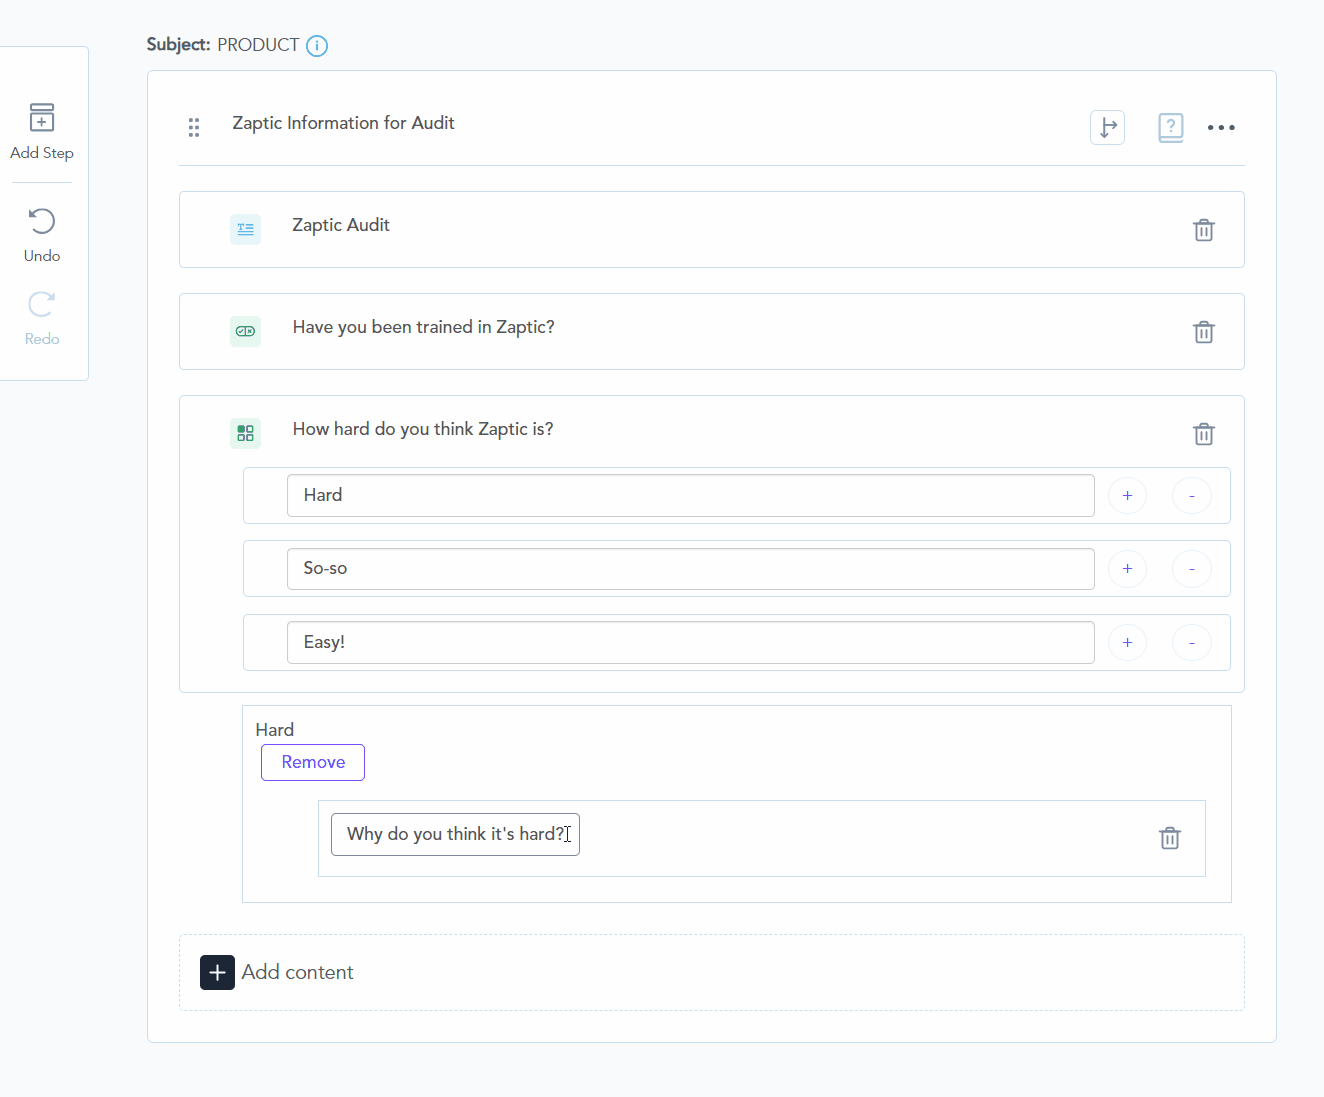This screenshot has width=1324, height=1097.
Task: Open the branching logic icon
Action: tap(1107, 128)
